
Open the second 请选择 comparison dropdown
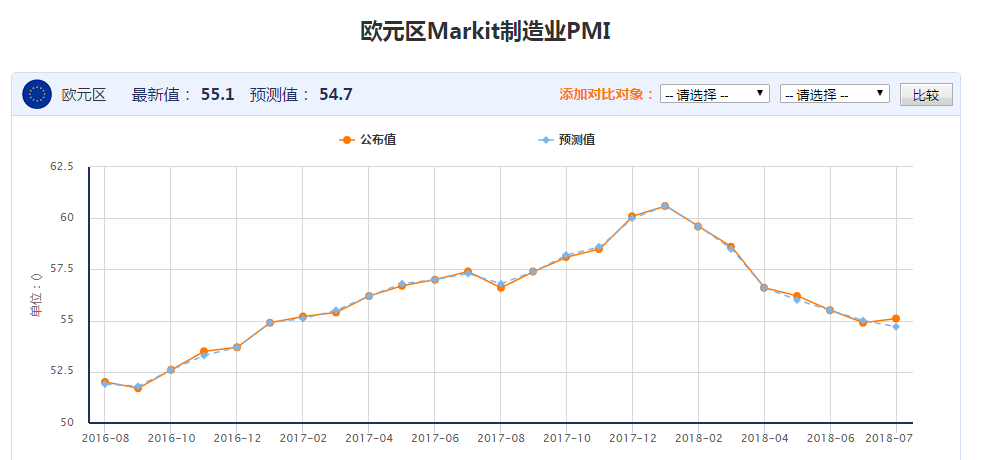[x=835, y=95]
